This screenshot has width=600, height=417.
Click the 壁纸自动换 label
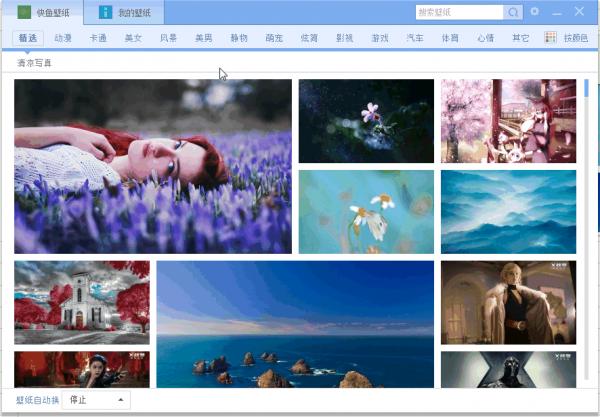point(36,400)
